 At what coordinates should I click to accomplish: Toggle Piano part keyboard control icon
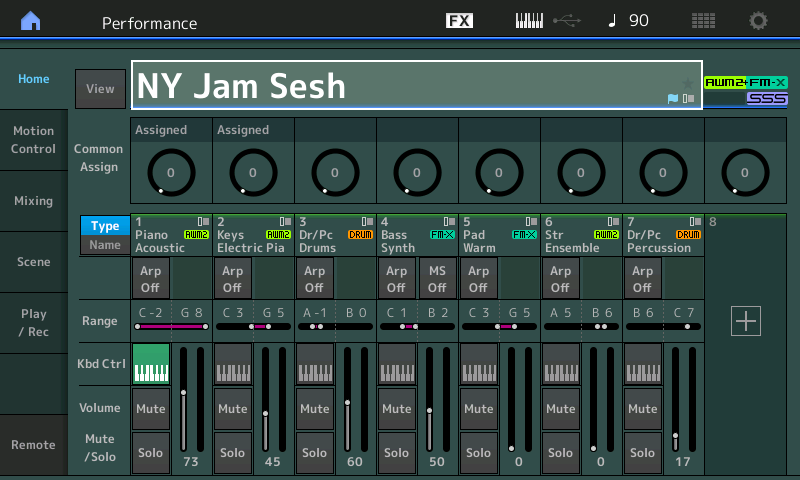click(151, 364)
